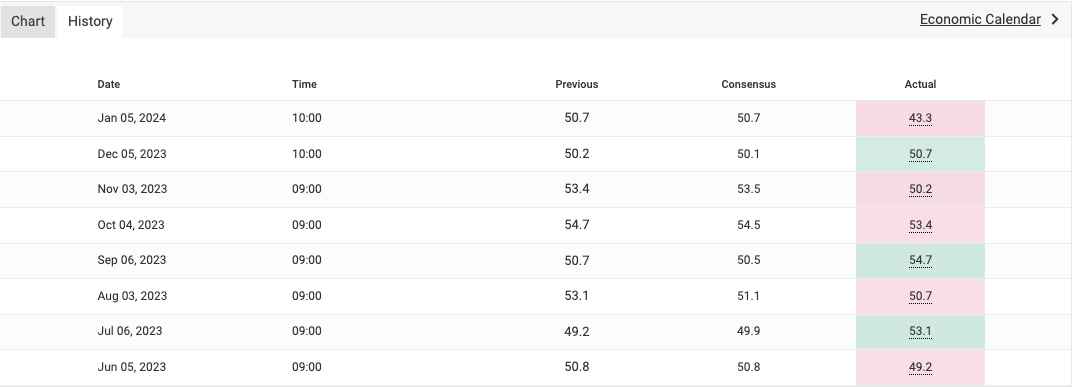
Task: Click the Date column header
Action: [108, 84]
